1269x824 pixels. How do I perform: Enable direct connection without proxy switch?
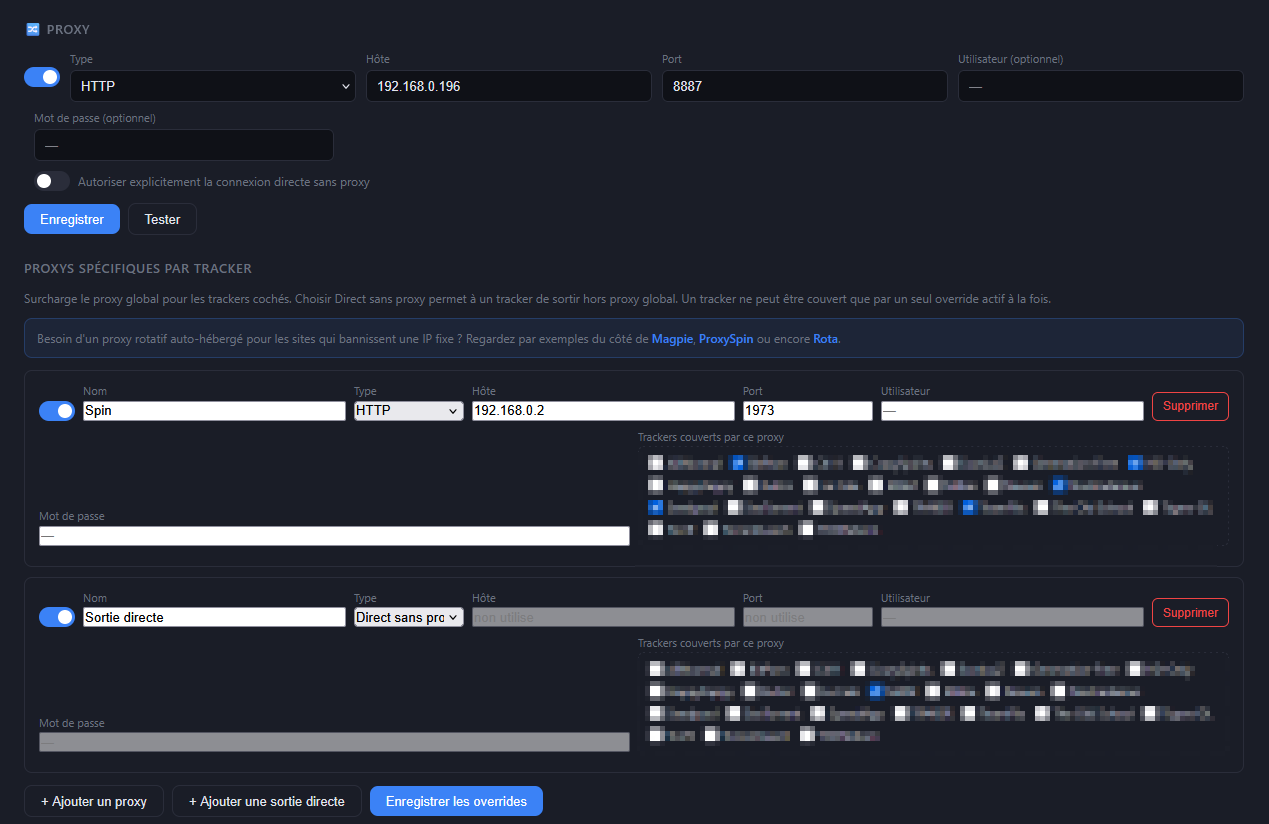click(52, 182)
